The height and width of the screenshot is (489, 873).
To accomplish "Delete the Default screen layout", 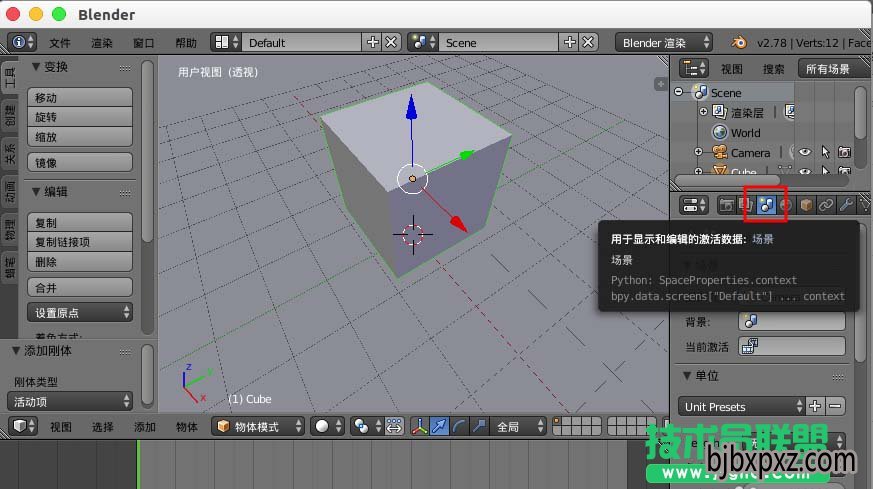I will (x=391, y=42).
